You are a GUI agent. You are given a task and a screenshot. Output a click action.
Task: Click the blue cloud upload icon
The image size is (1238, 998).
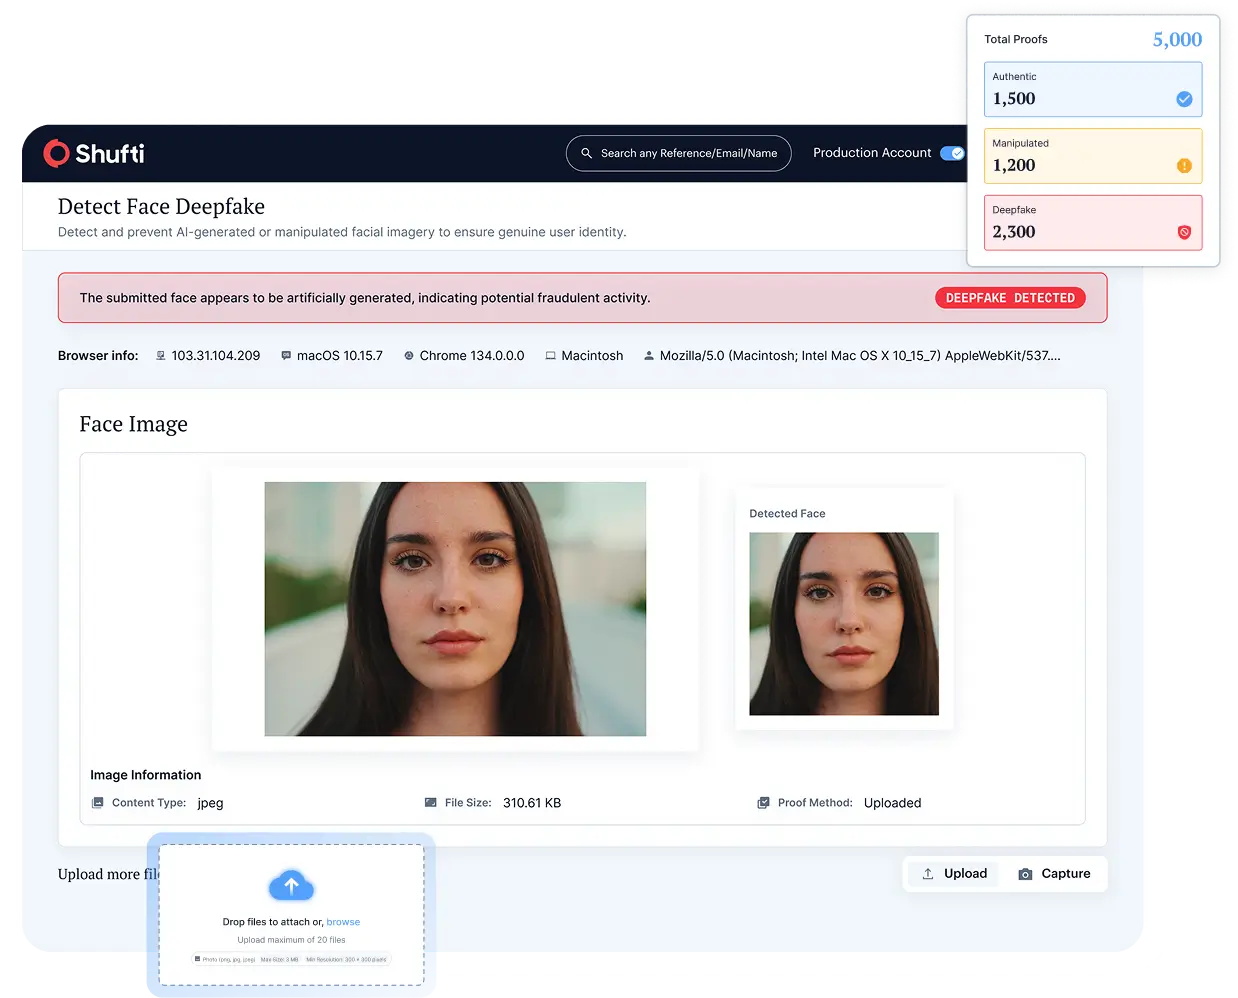291,885
